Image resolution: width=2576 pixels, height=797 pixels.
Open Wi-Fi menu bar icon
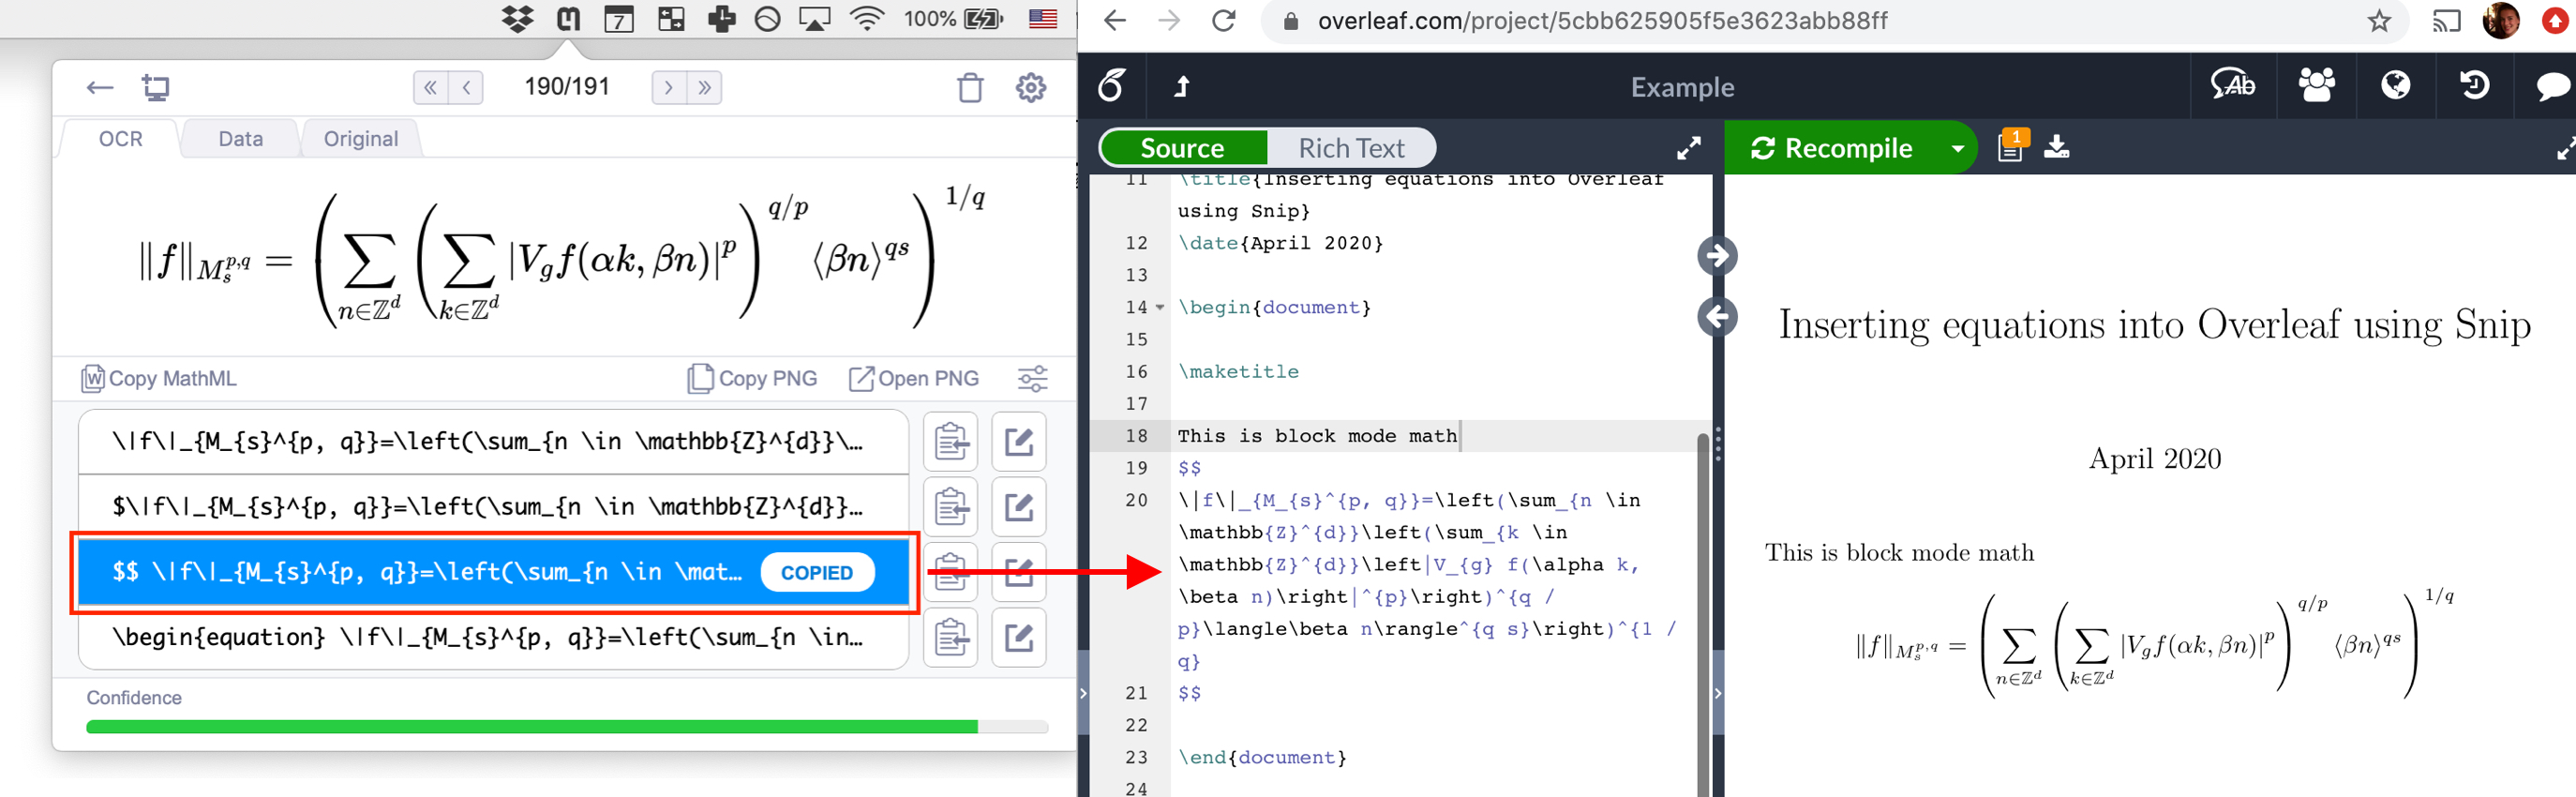tap(866, 19)
